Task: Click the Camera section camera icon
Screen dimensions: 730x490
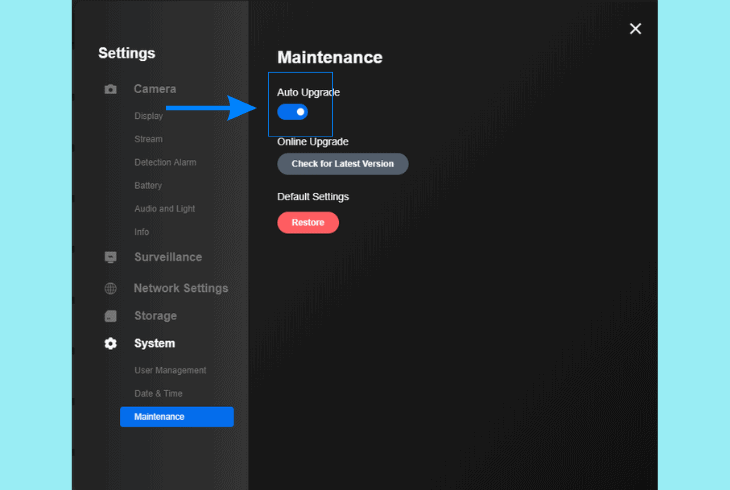Action: (x=110, y=89)
